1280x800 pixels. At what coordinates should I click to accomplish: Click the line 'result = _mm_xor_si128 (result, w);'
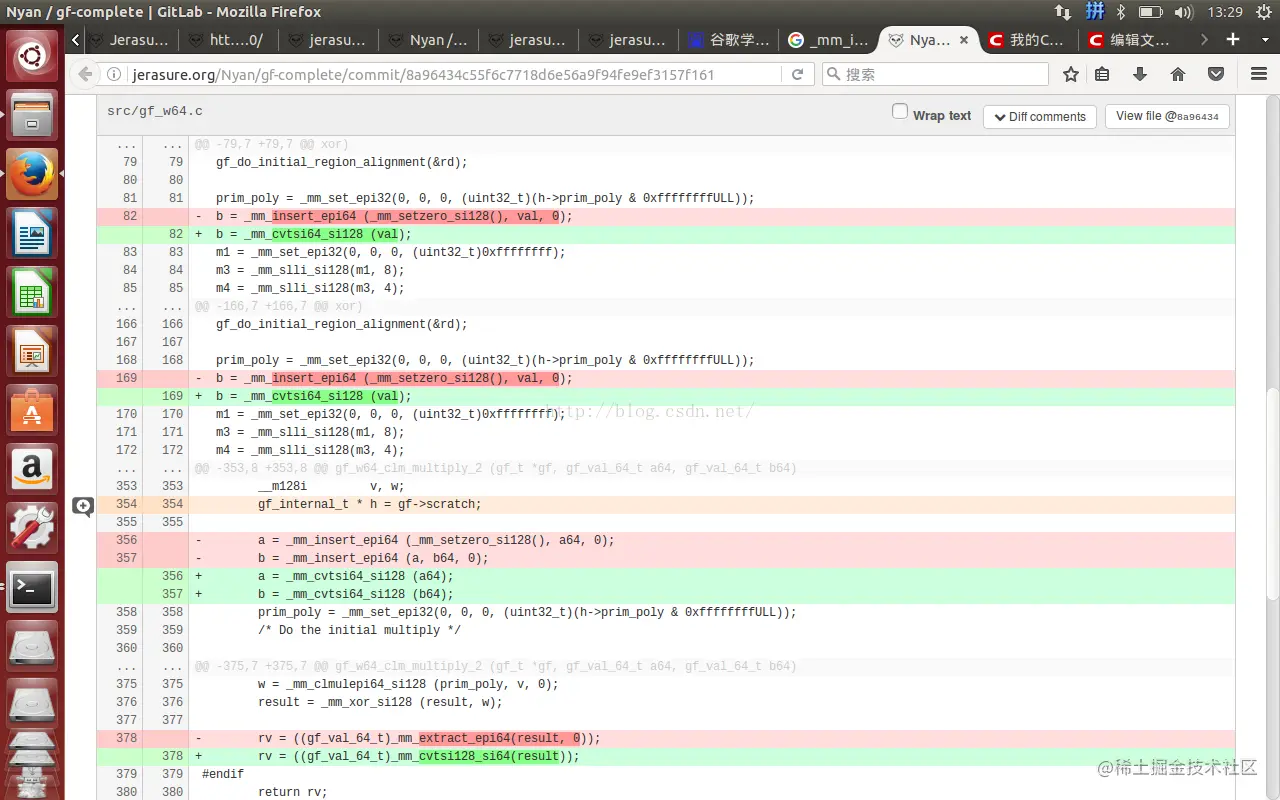coord(380,702)
